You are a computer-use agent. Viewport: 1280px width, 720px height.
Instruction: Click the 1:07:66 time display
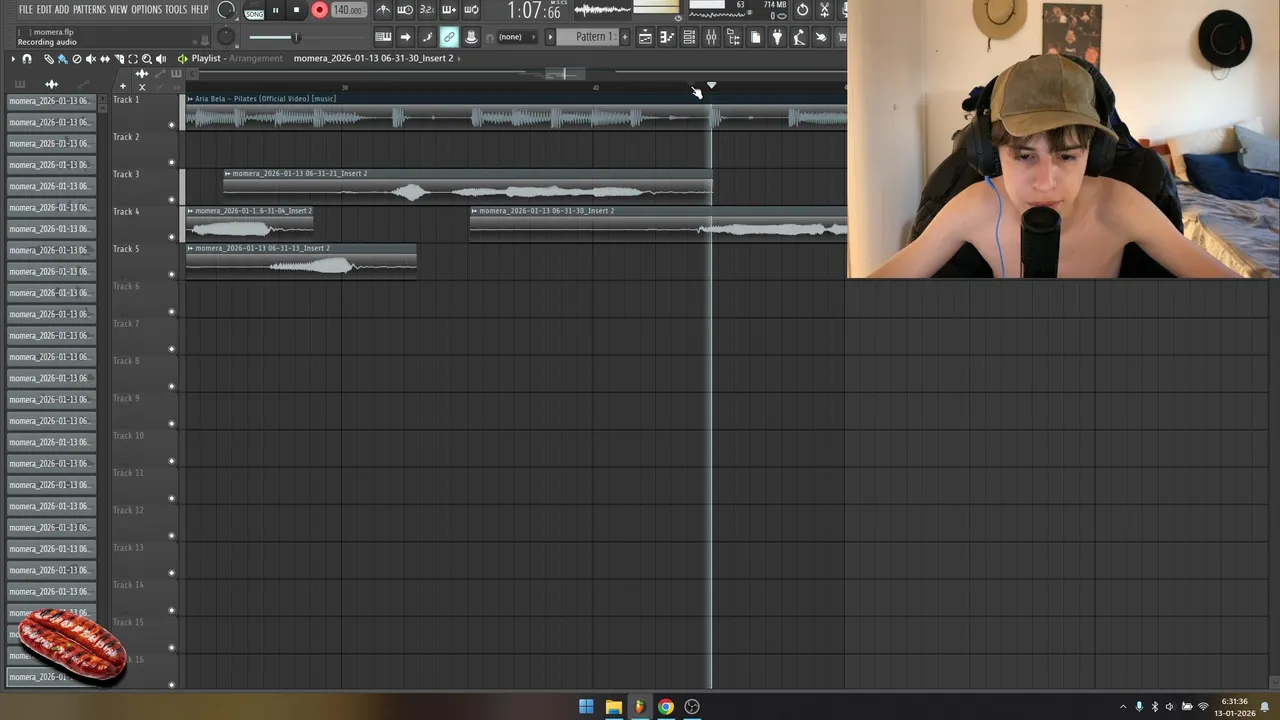point(533,11)
